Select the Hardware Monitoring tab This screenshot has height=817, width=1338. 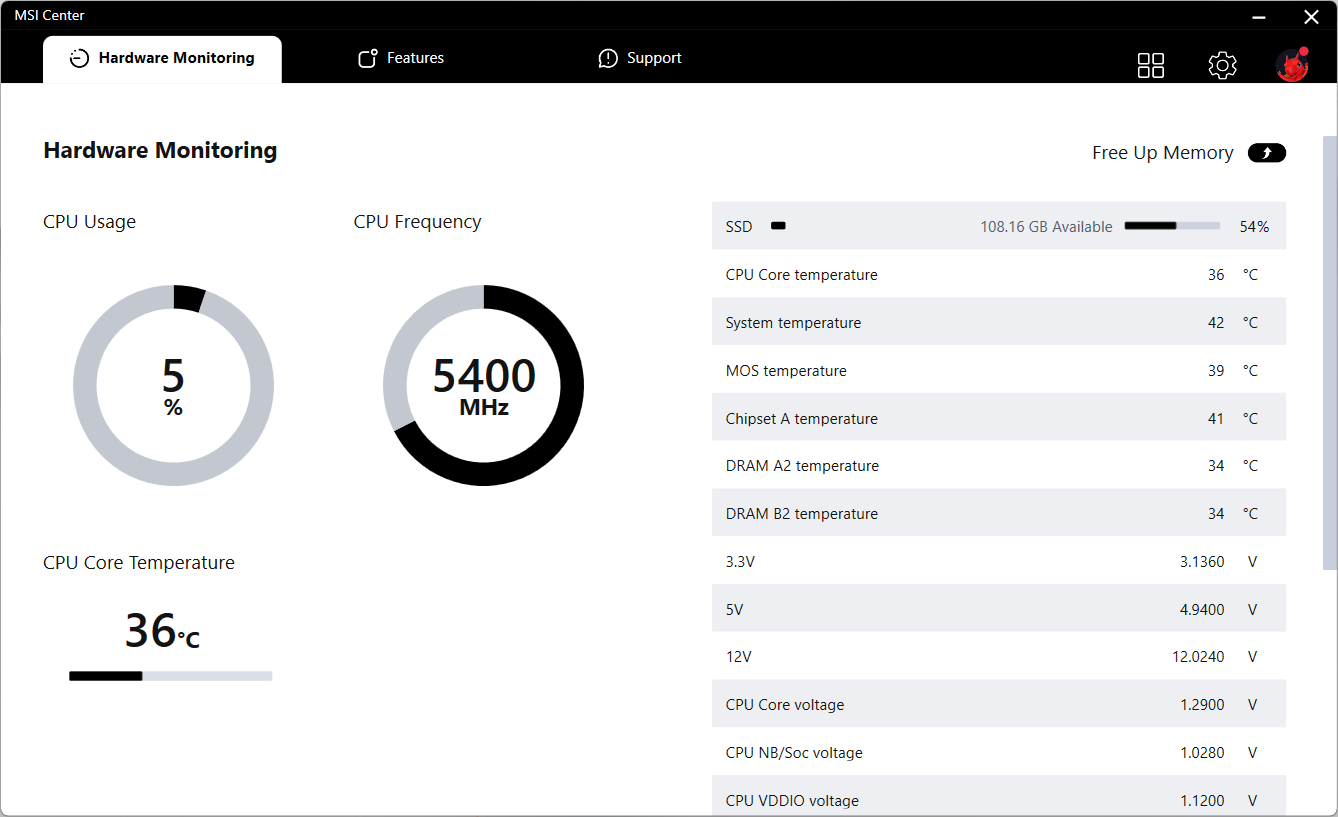click(x=162, y=59)
